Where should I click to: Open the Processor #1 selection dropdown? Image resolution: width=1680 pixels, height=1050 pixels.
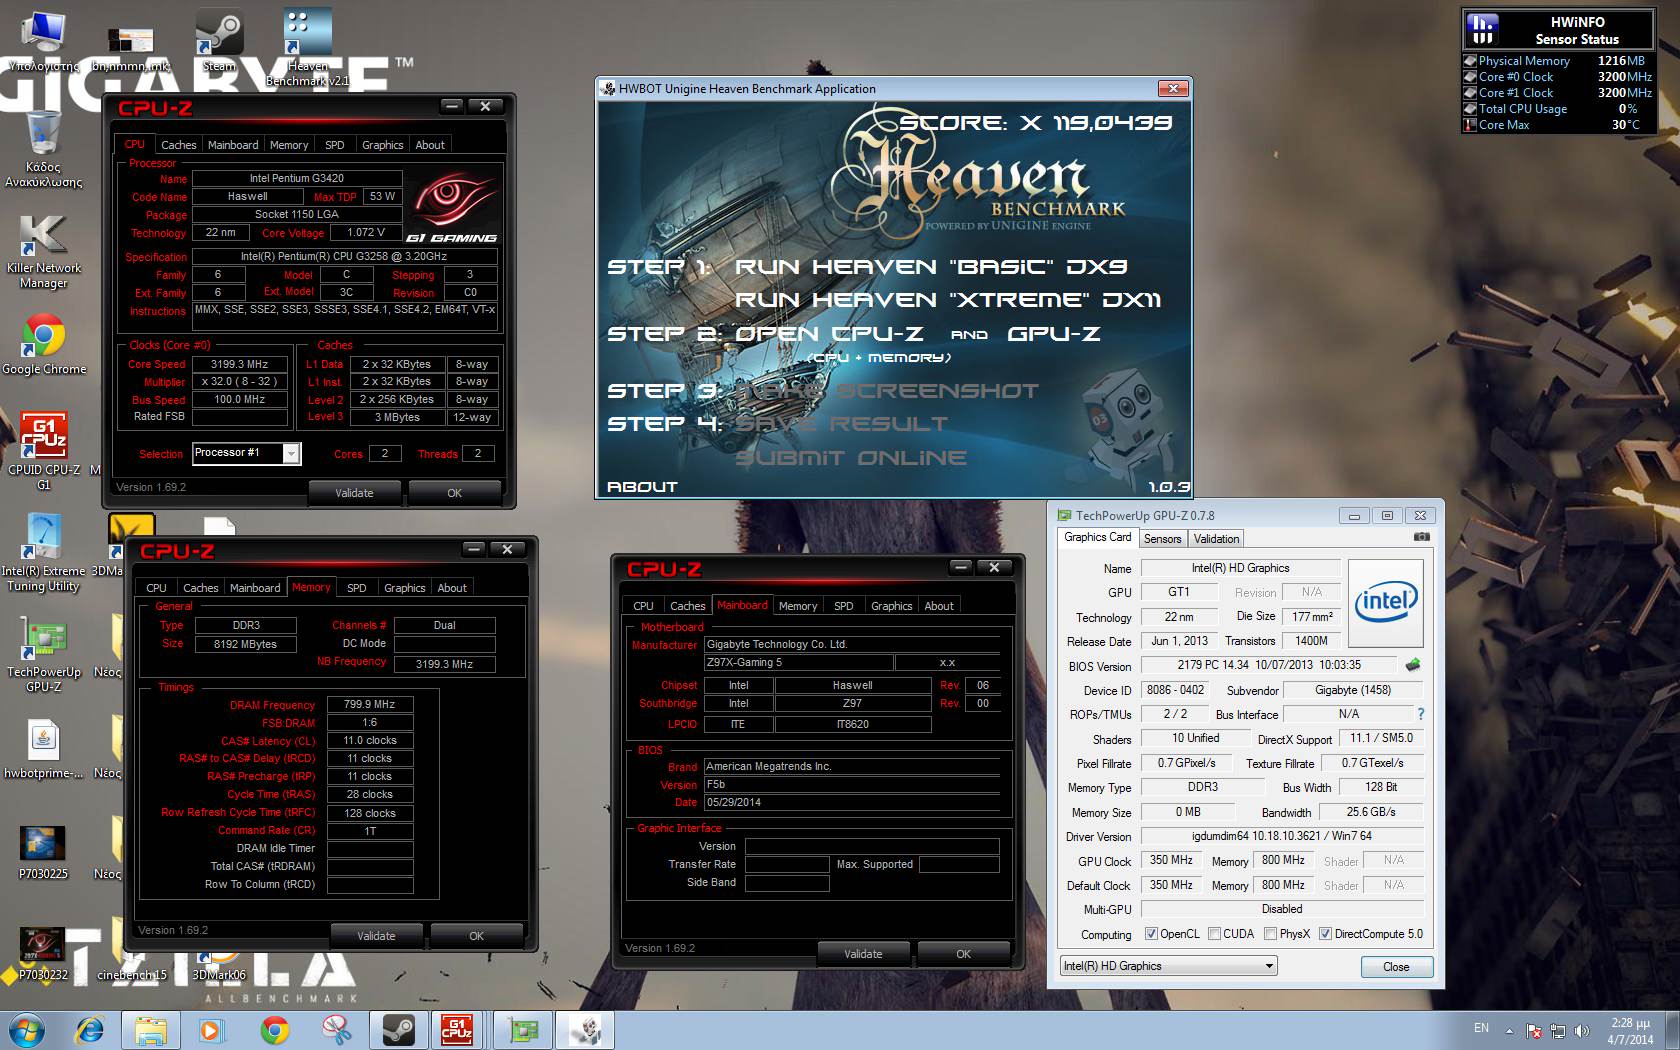coord(291,454)
